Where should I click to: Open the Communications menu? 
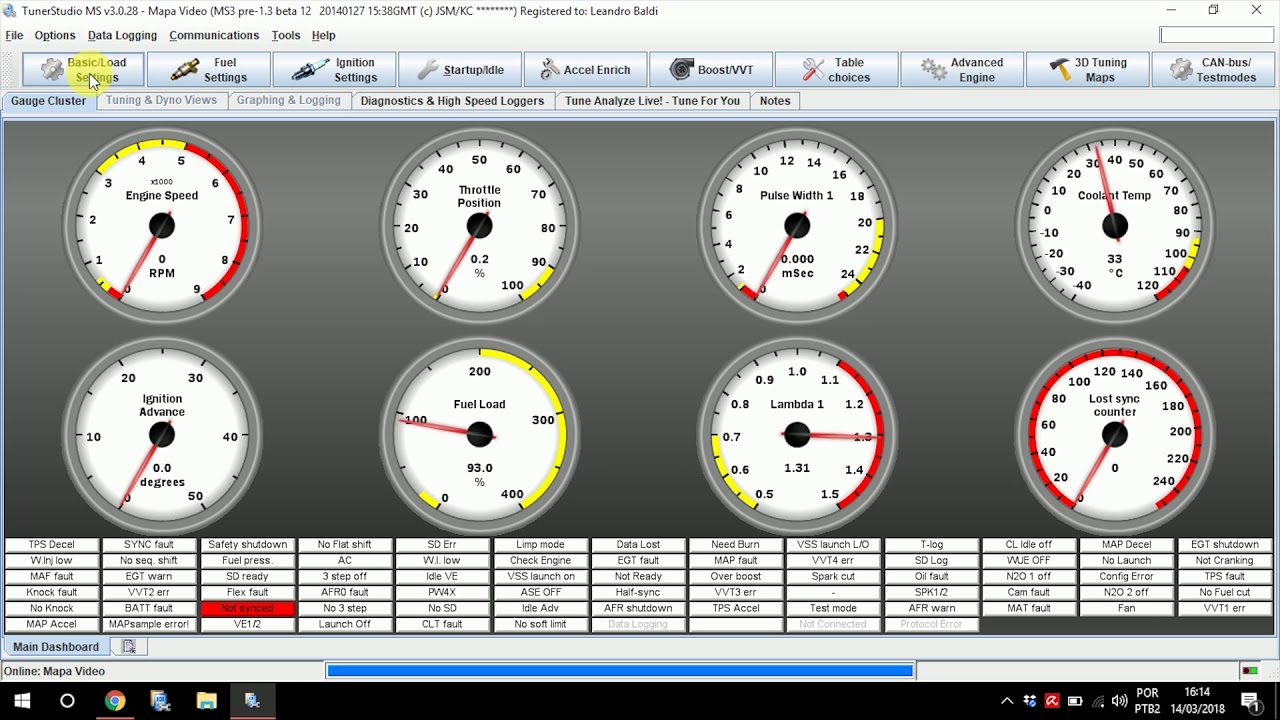214,35
